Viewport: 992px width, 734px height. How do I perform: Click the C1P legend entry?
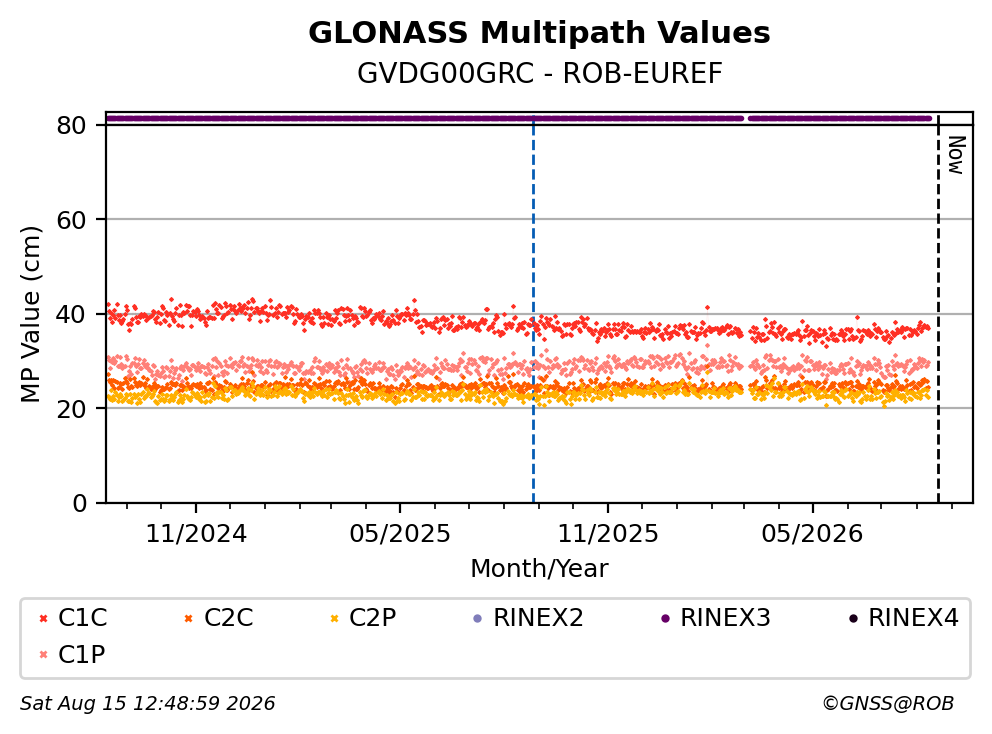[x=71, y=654]
